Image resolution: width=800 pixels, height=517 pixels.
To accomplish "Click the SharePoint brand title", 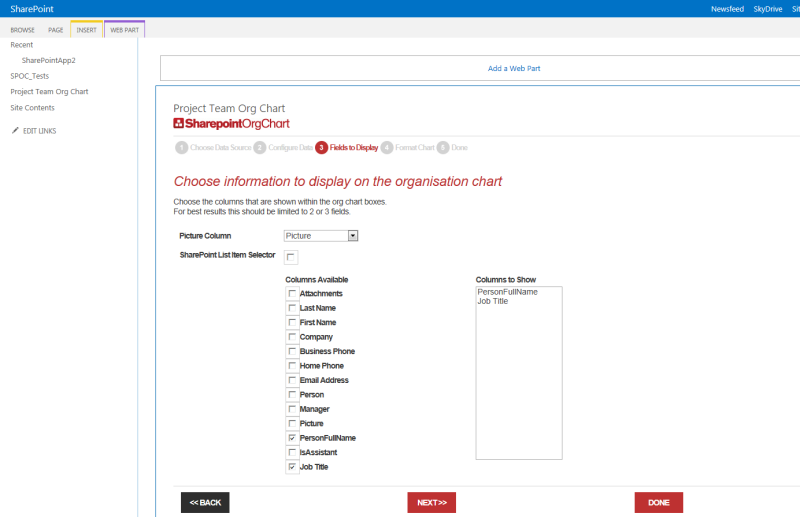I will coord(32,9).
